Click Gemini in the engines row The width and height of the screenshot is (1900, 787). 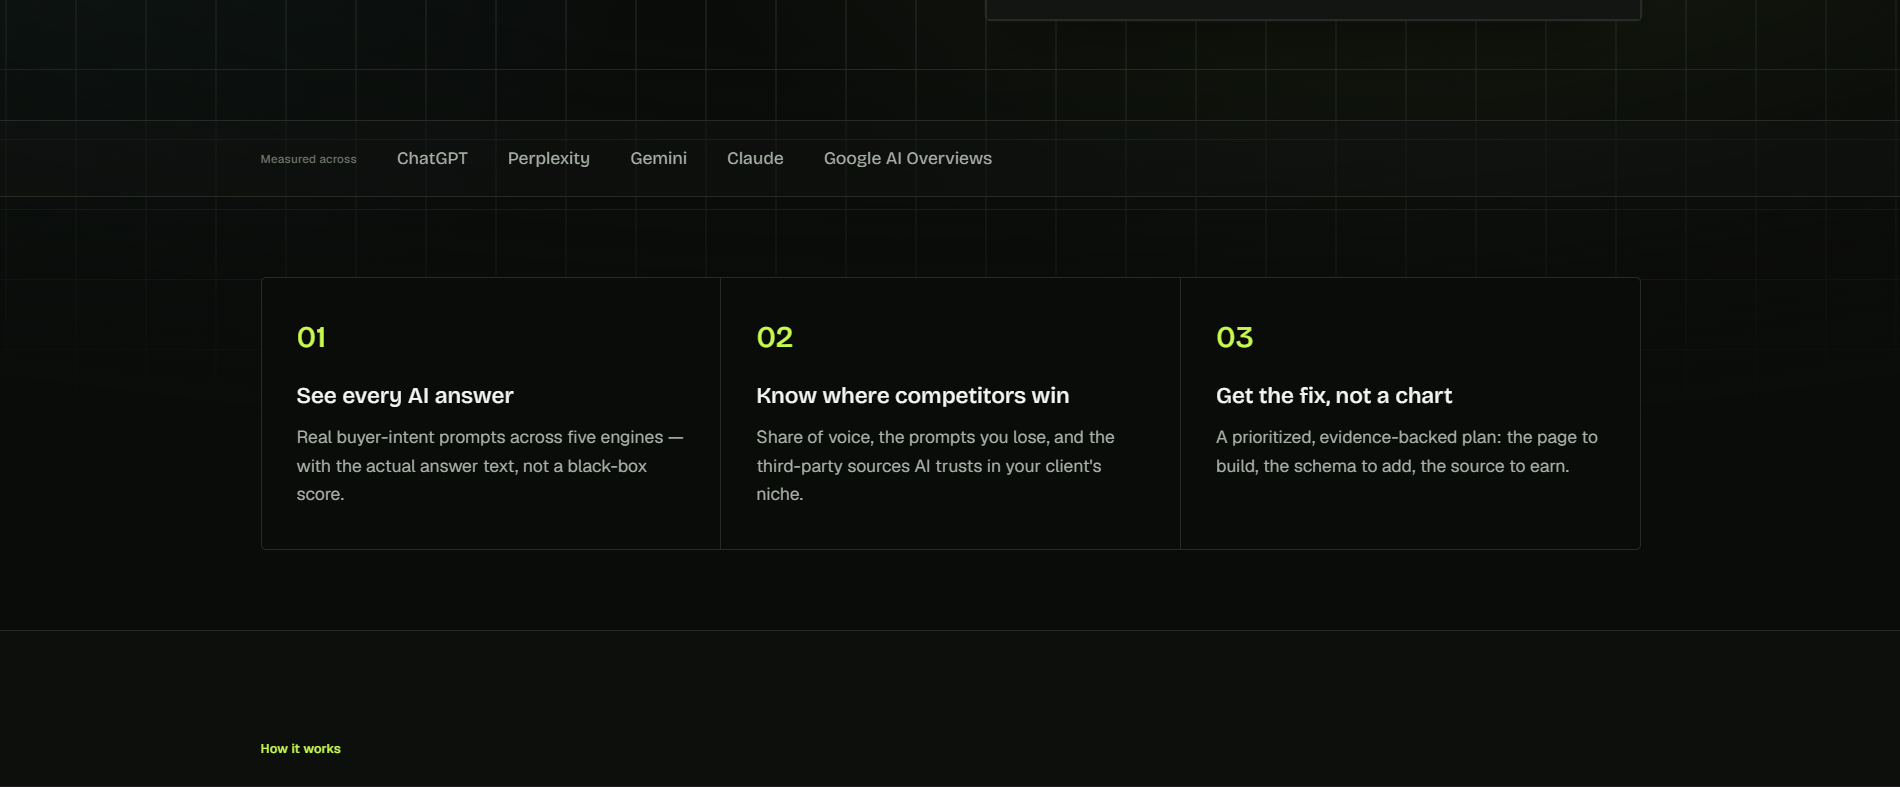(658, 158)
